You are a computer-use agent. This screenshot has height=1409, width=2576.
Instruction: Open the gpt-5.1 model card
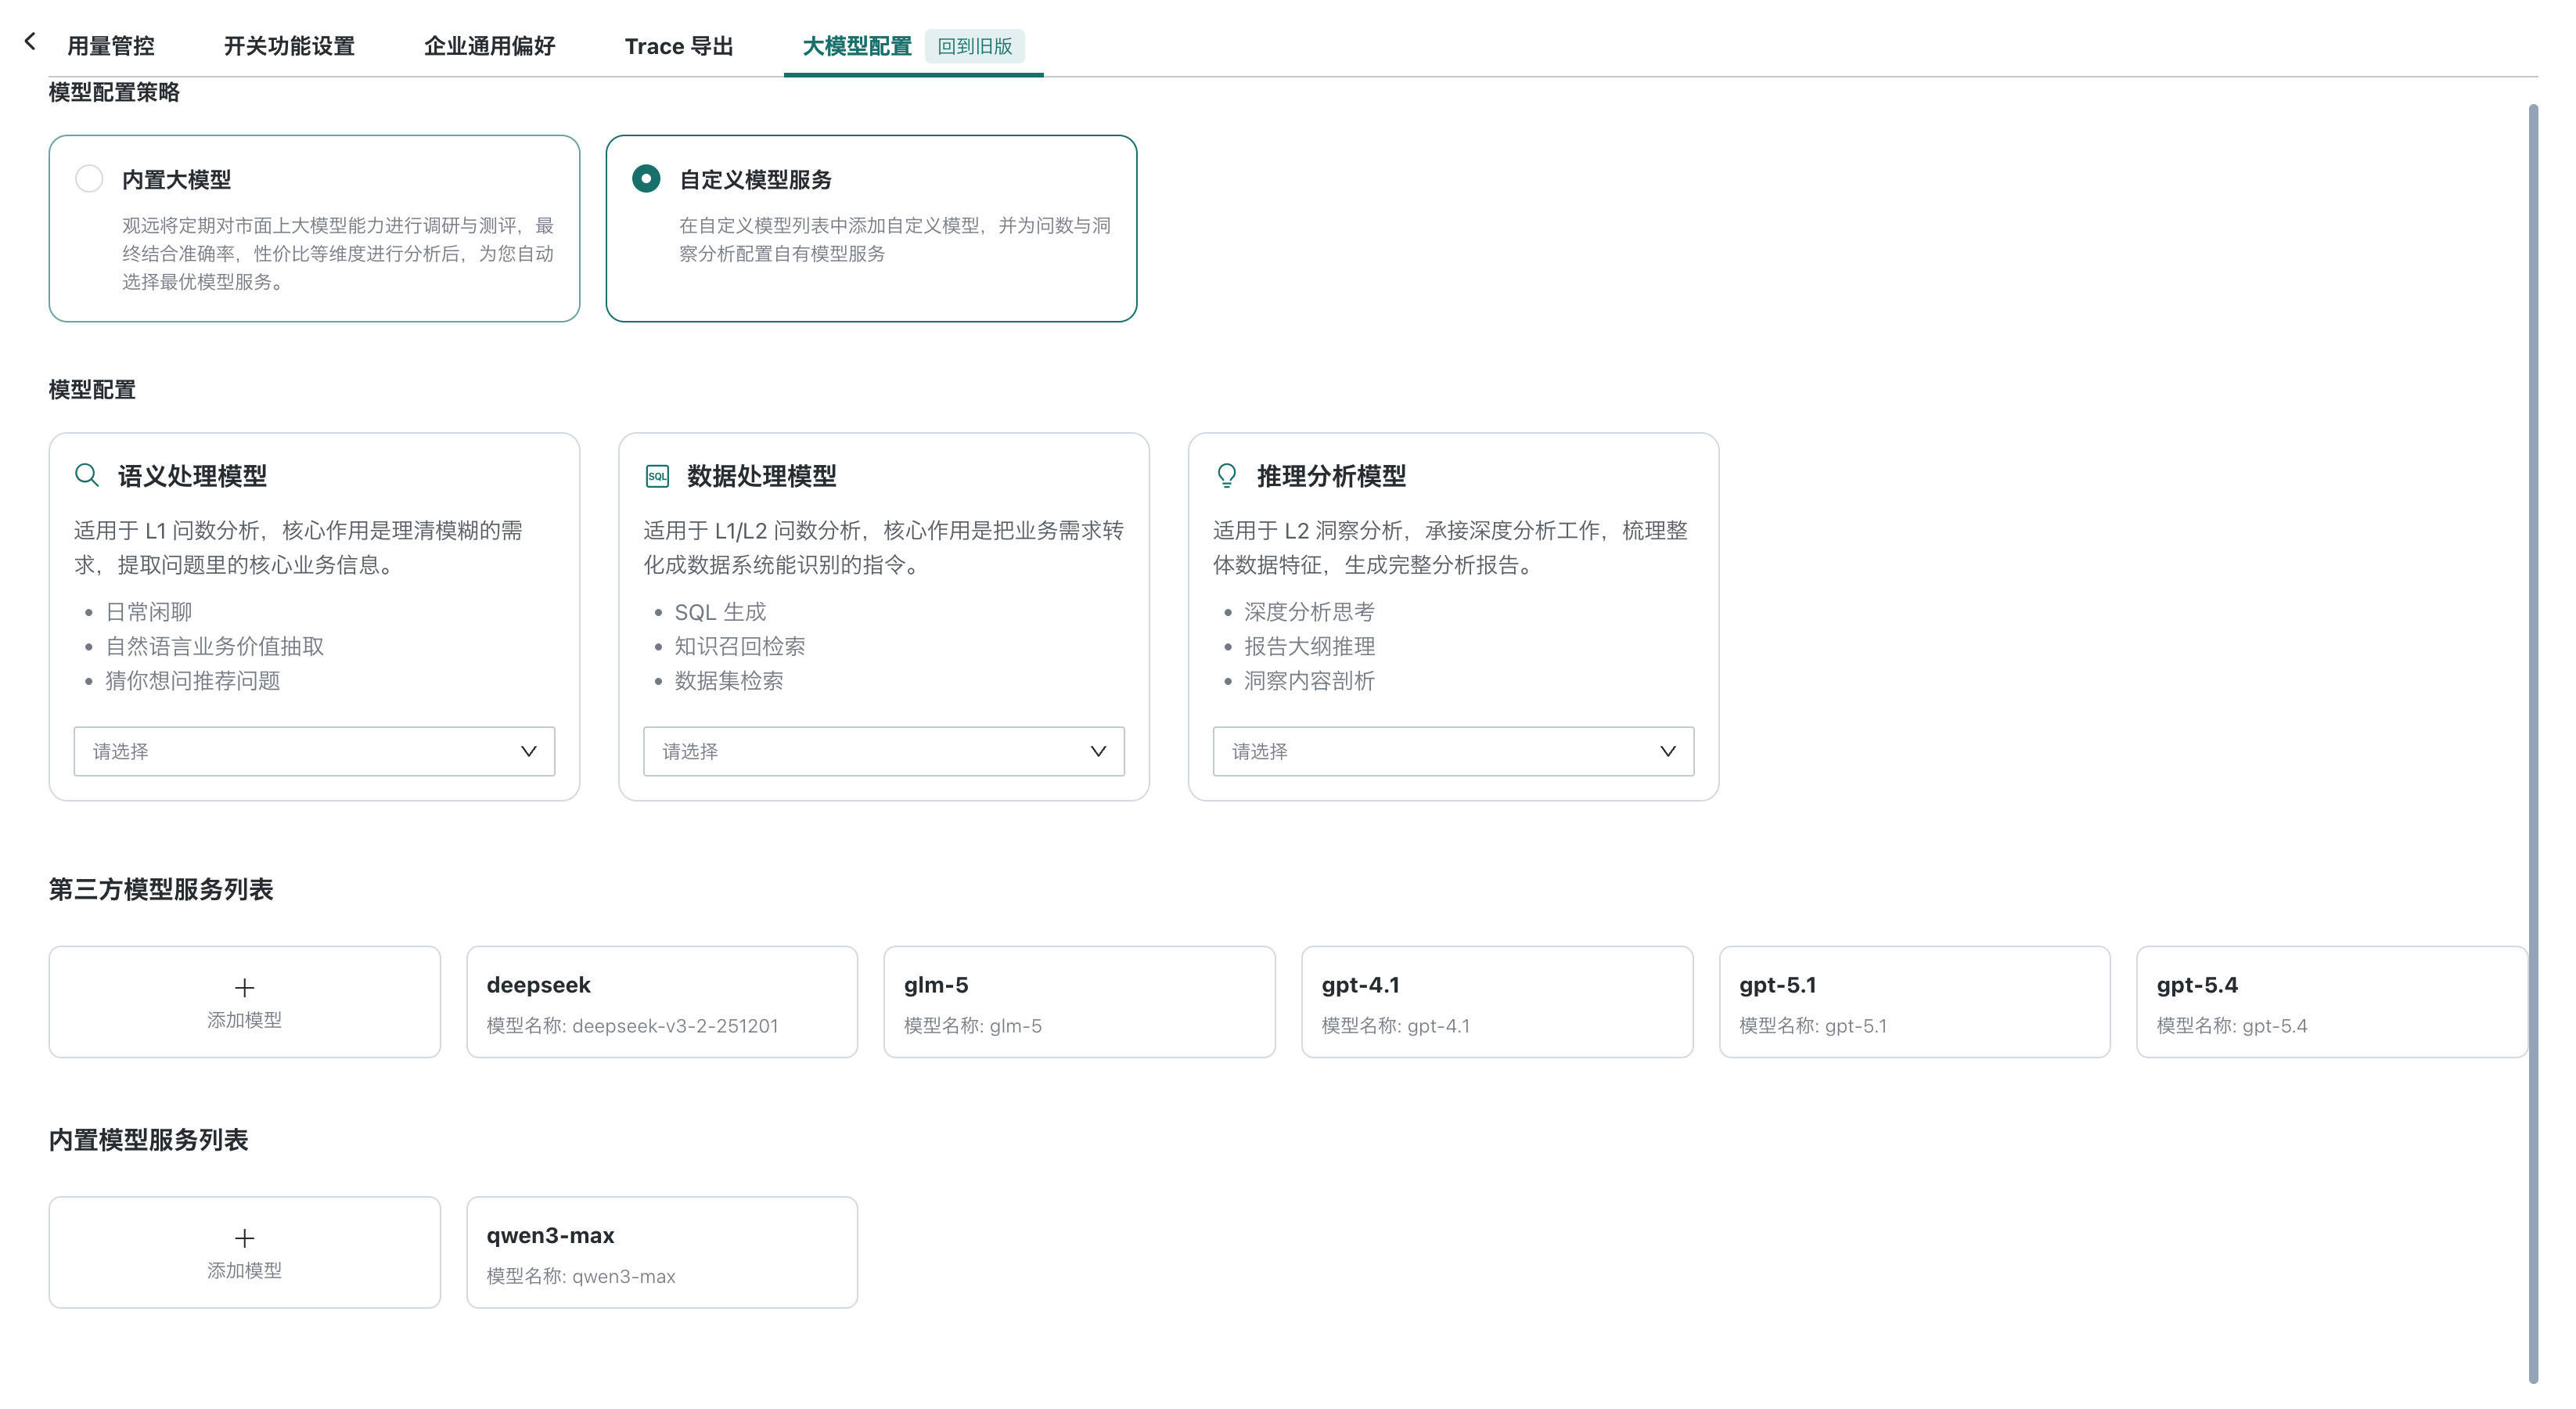(x=1914, y=1002)
